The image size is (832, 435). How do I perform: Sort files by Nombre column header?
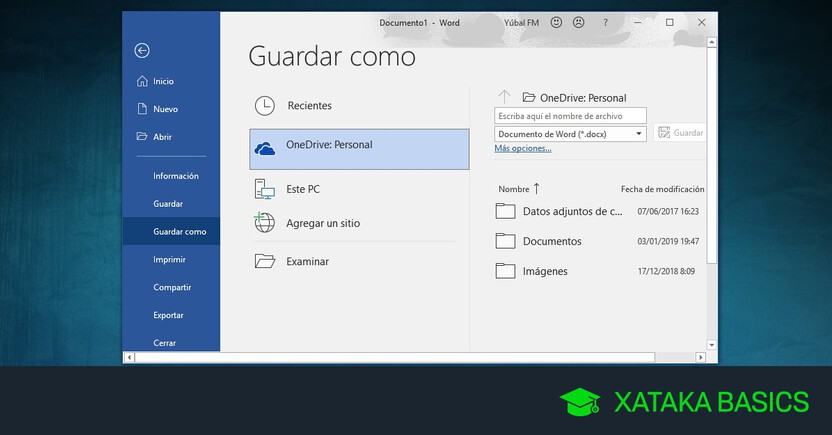pyautogui.click(x=514, y=189)
